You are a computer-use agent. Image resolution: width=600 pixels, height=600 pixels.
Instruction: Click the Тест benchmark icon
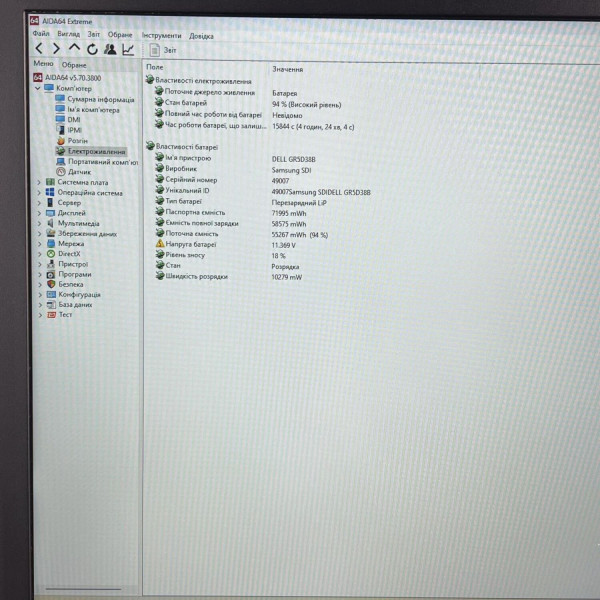(51, 315)
